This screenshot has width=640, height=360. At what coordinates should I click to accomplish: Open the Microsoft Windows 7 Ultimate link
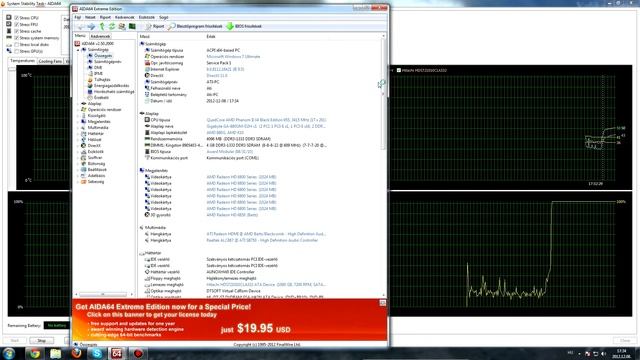click(x=233, y=57)
